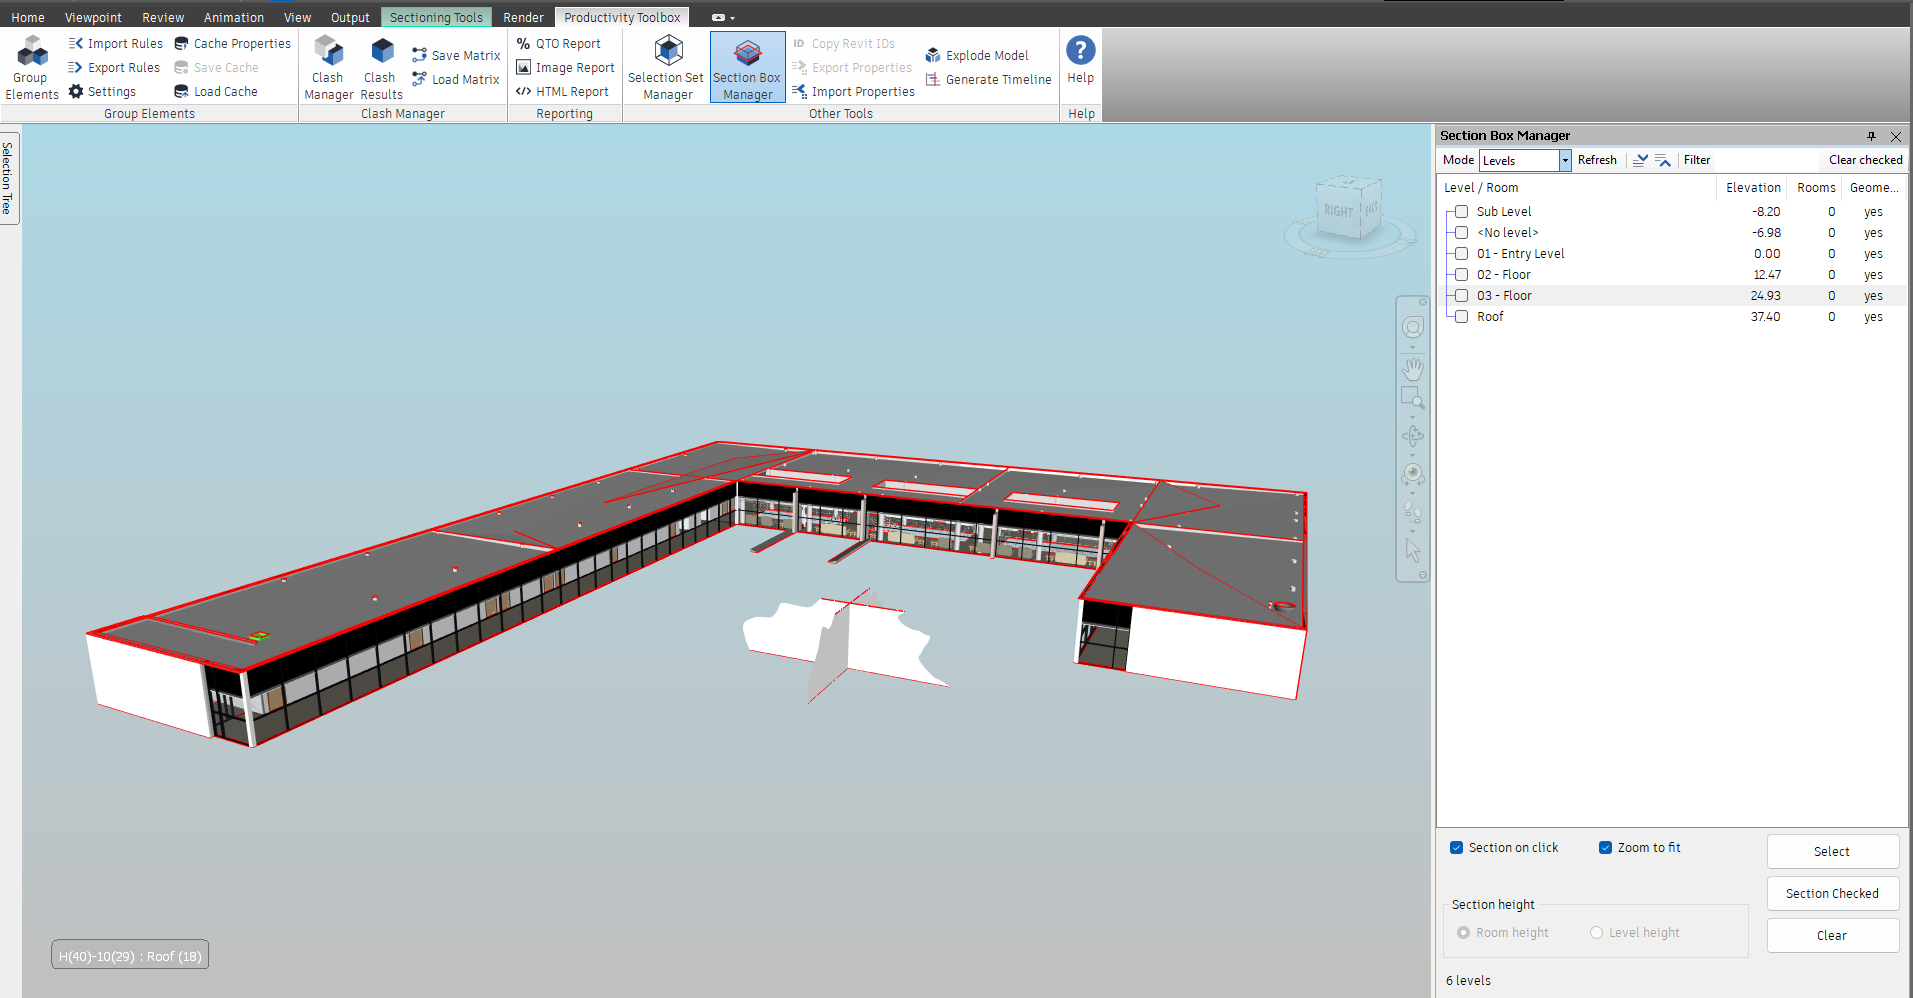Expand the Look Around dropdown arrow

click(x=1412, y=492)
